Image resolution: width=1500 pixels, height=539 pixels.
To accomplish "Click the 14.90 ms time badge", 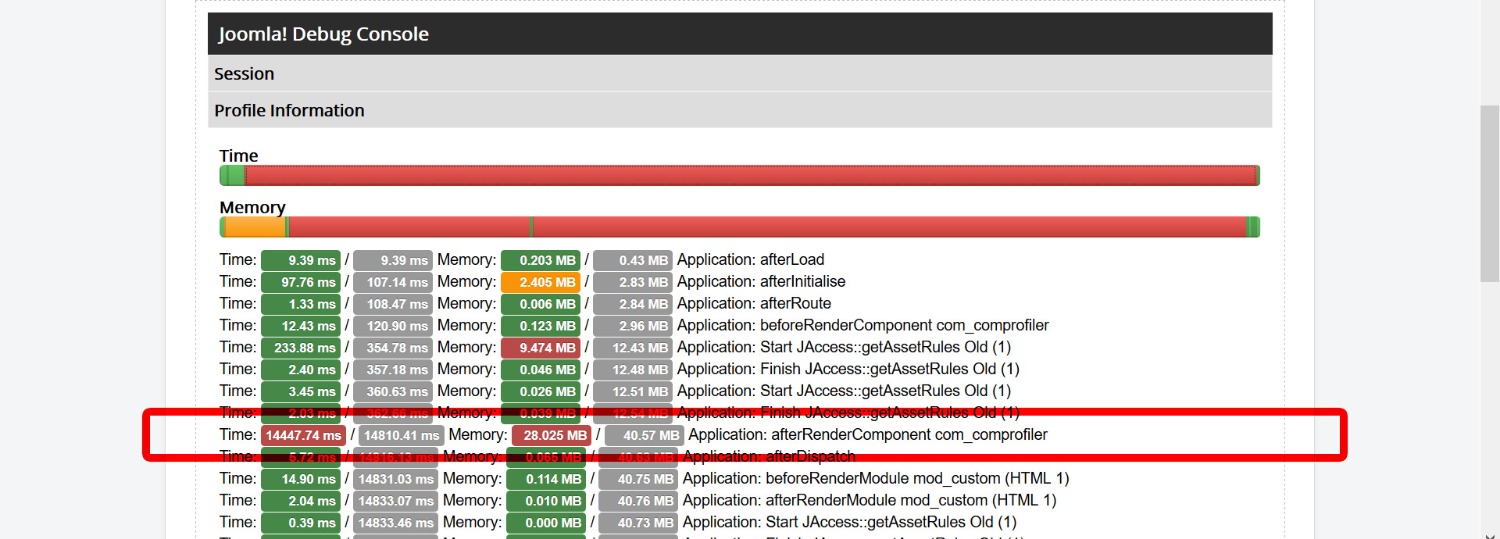I will click(x=301, y=480).
